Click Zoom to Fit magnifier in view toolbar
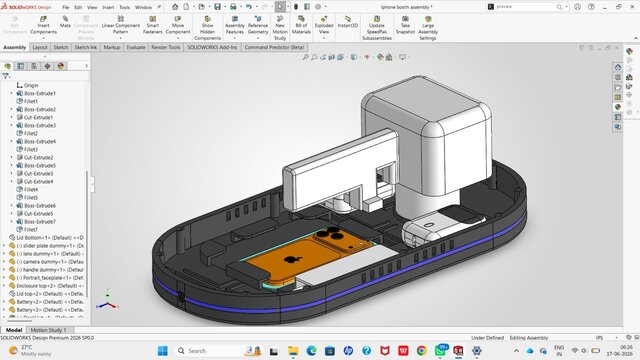 click(x=305, y=58)
